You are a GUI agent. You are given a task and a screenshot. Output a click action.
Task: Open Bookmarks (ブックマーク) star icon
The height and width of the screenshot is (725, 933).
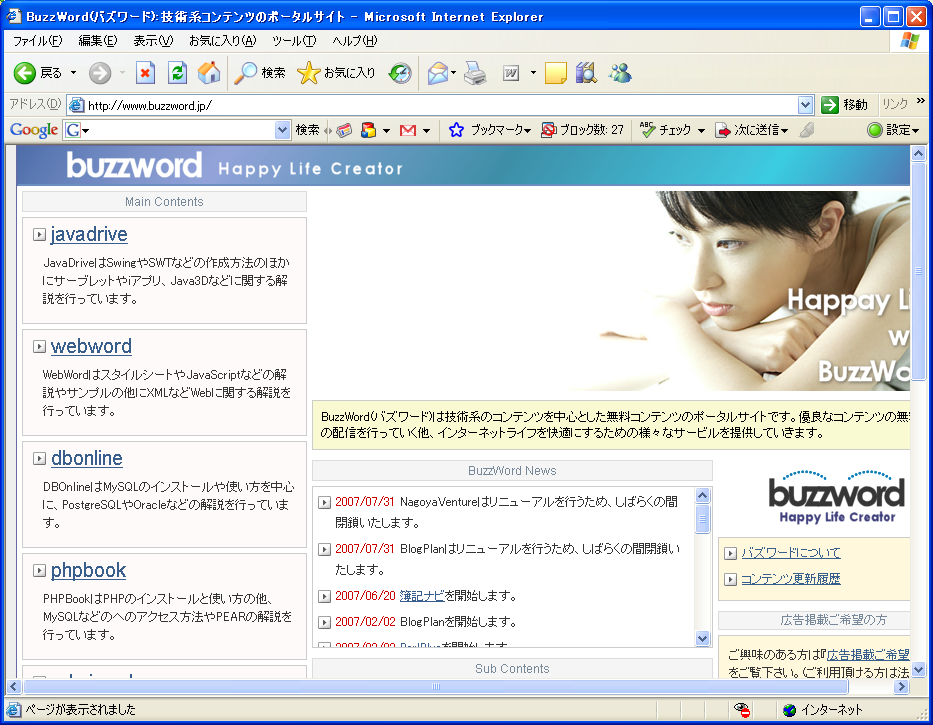point(456,130)
